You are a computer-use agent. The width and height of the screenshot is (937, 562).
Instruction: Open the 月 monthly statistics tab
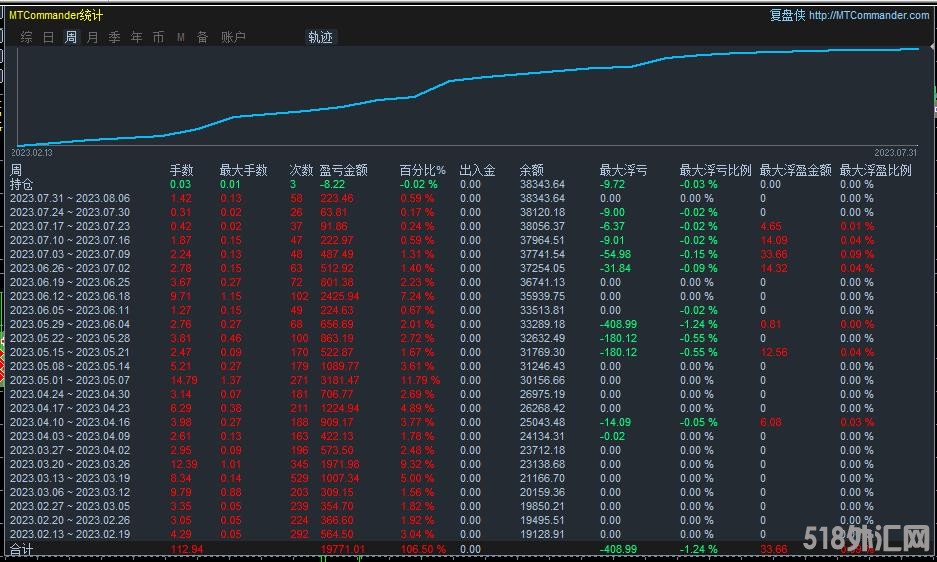[x=92, y=37]
